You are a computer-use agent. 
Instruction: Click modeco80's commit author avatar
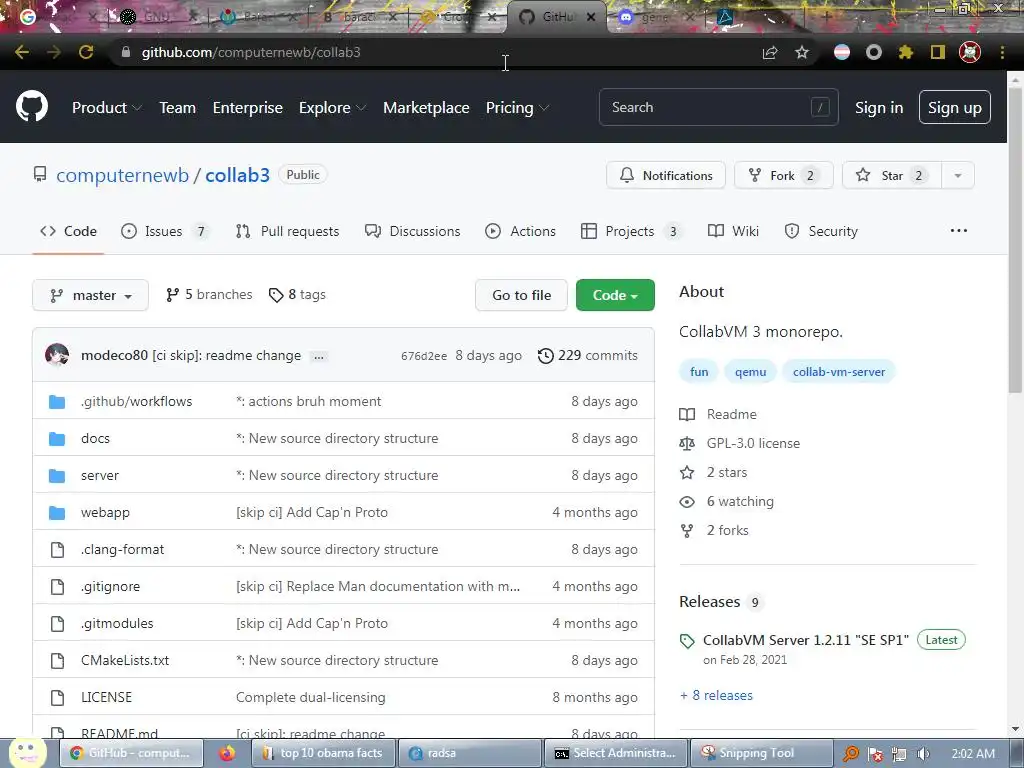(57, 355)
